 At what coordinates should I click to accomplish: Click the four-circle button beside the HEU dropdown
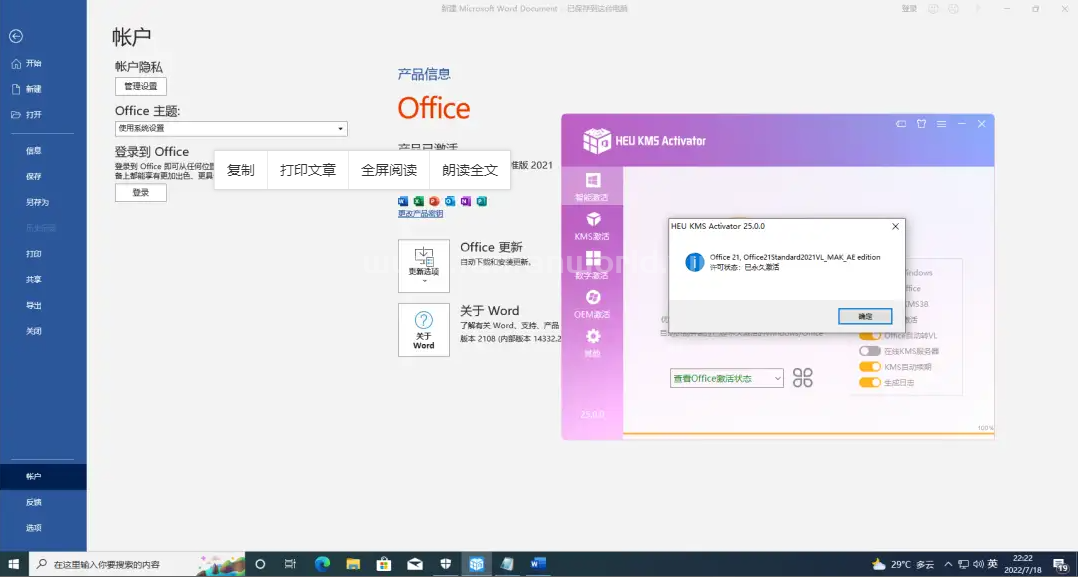(x=802, y=378)
